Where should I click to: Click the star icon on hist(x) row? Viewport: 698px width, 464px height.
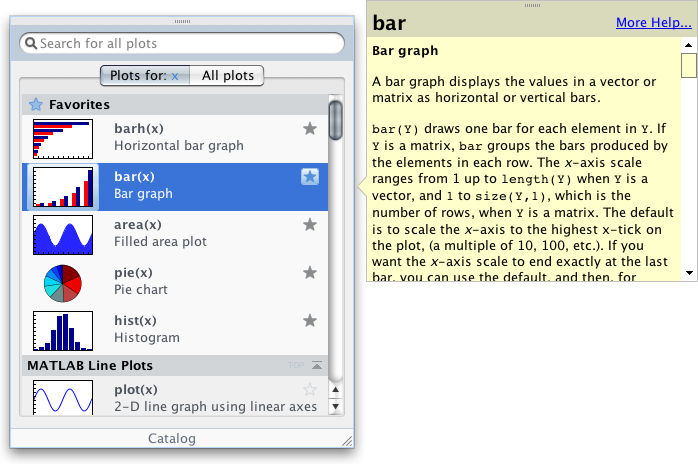click(310, 321)
